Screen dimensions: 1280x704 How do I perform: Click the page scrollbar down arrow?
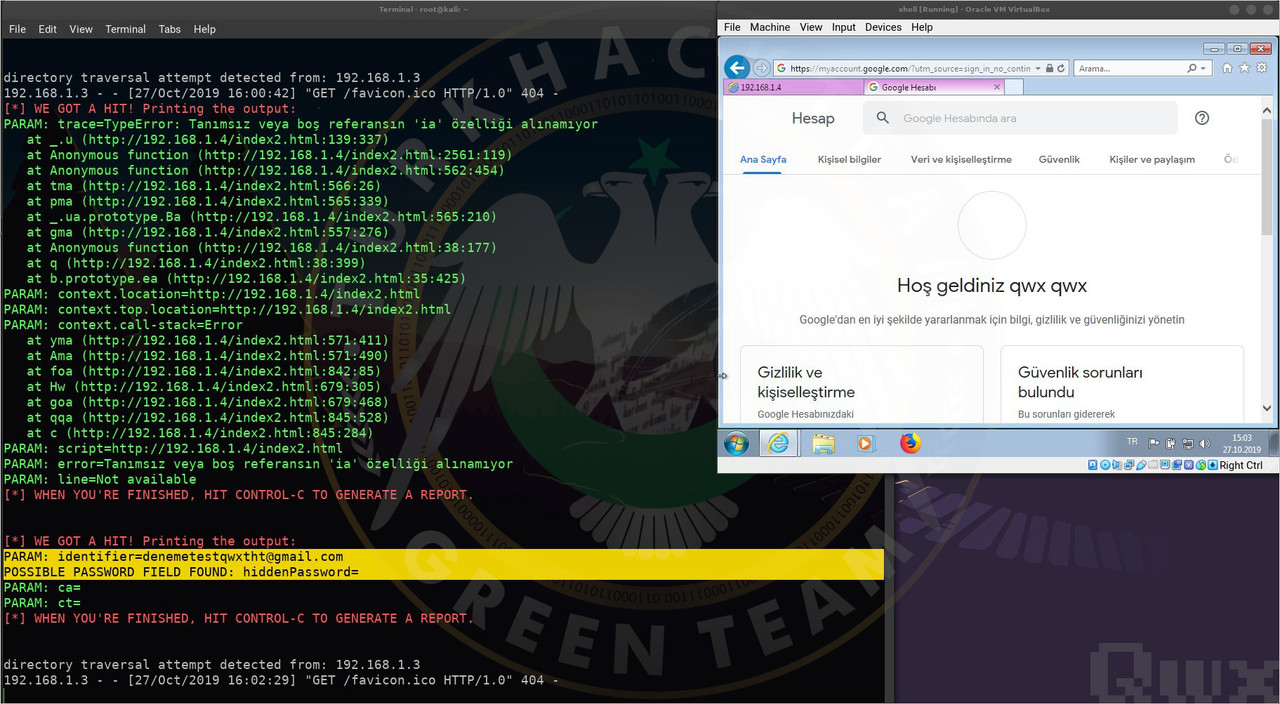(1267, 408)
